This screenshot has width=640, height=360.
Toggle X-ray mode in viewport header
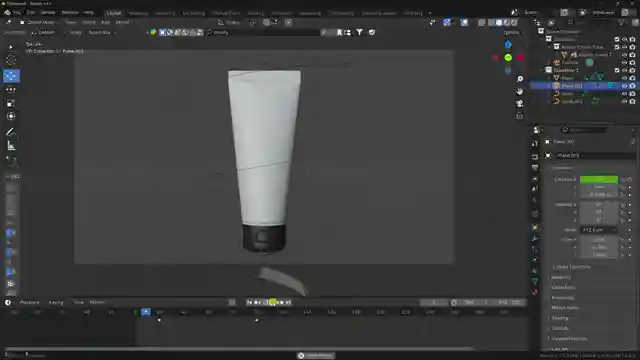482,22
